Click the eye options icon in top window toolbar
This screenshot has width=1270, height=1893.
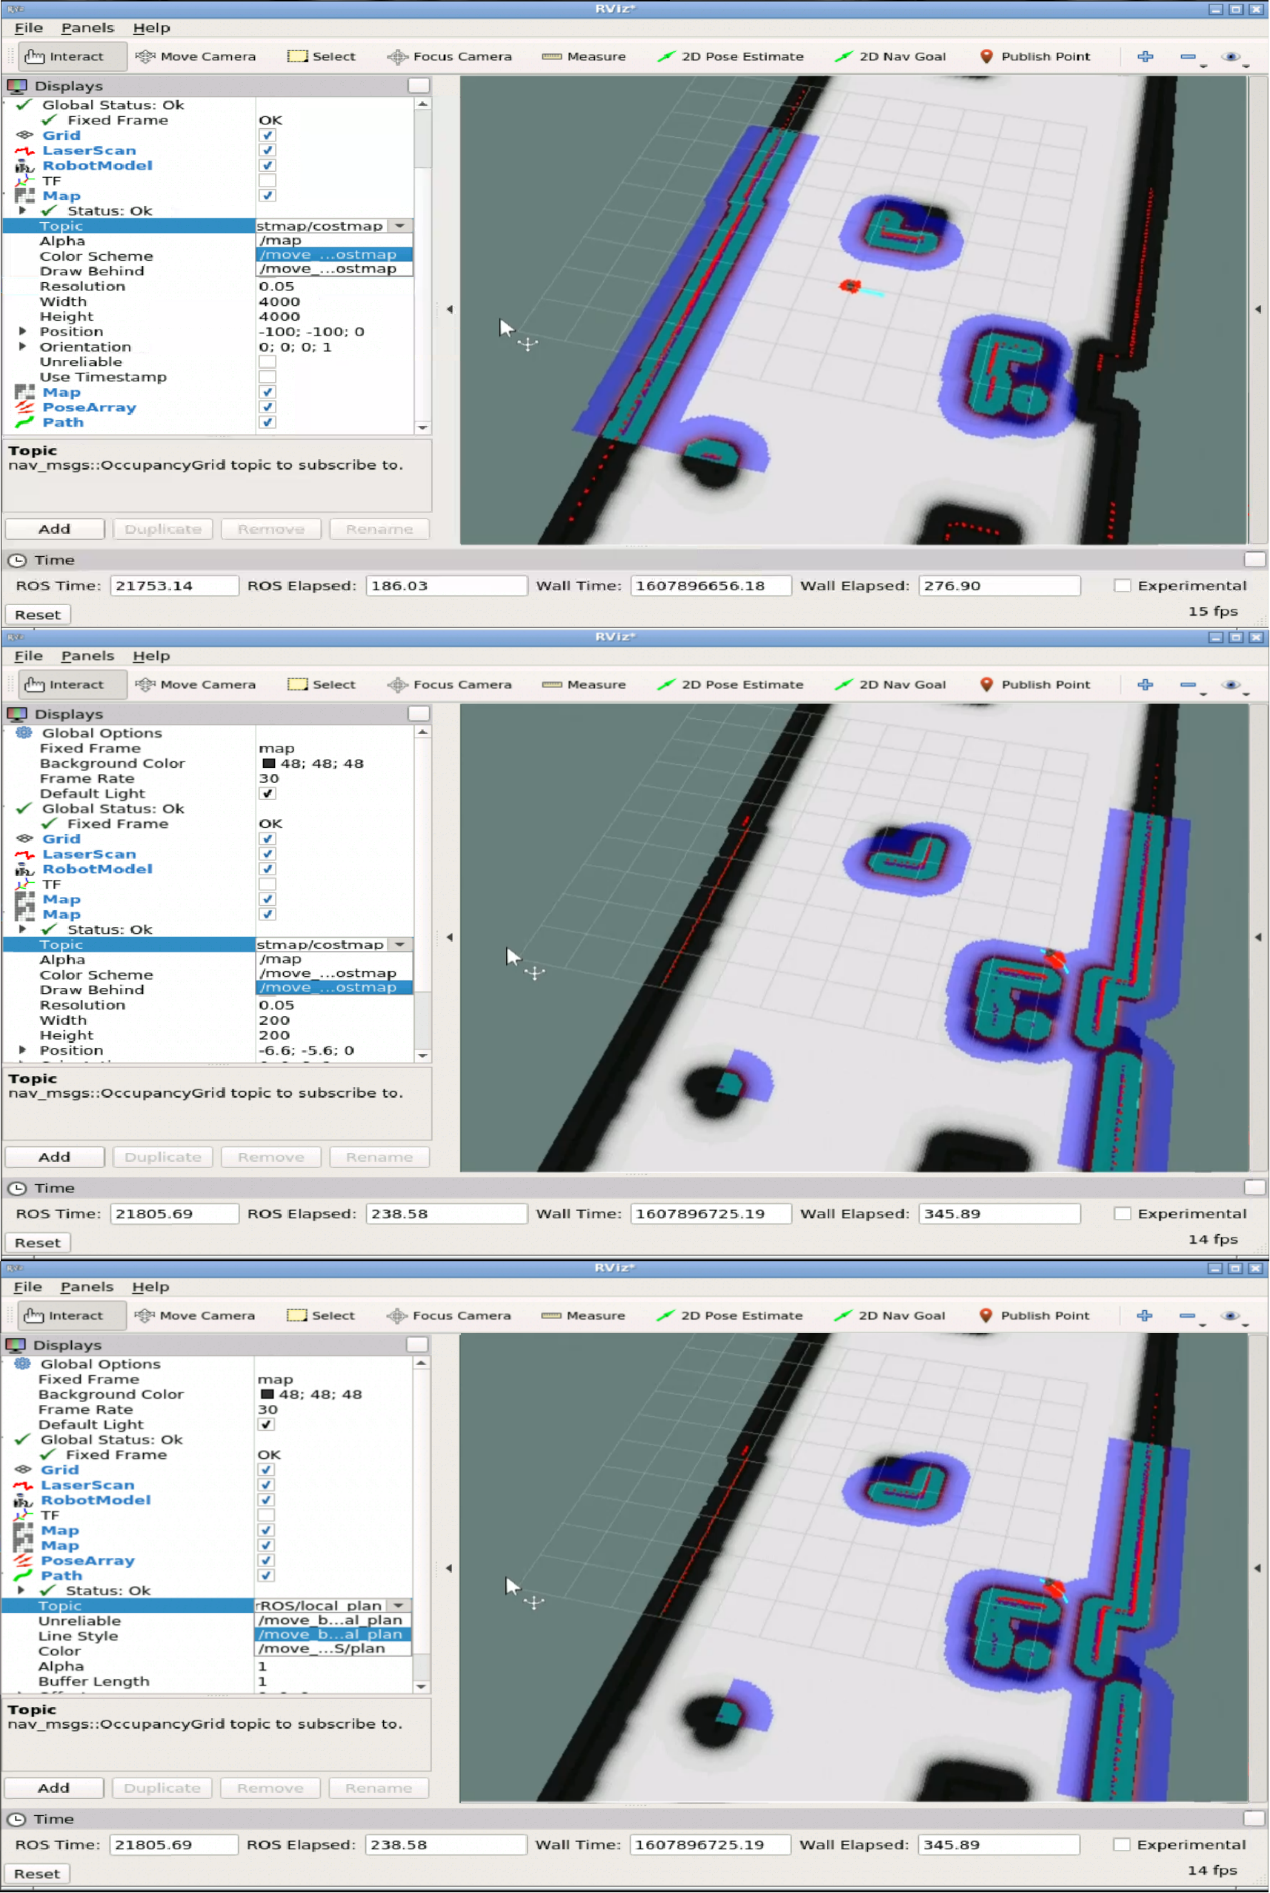(1232, 57)
